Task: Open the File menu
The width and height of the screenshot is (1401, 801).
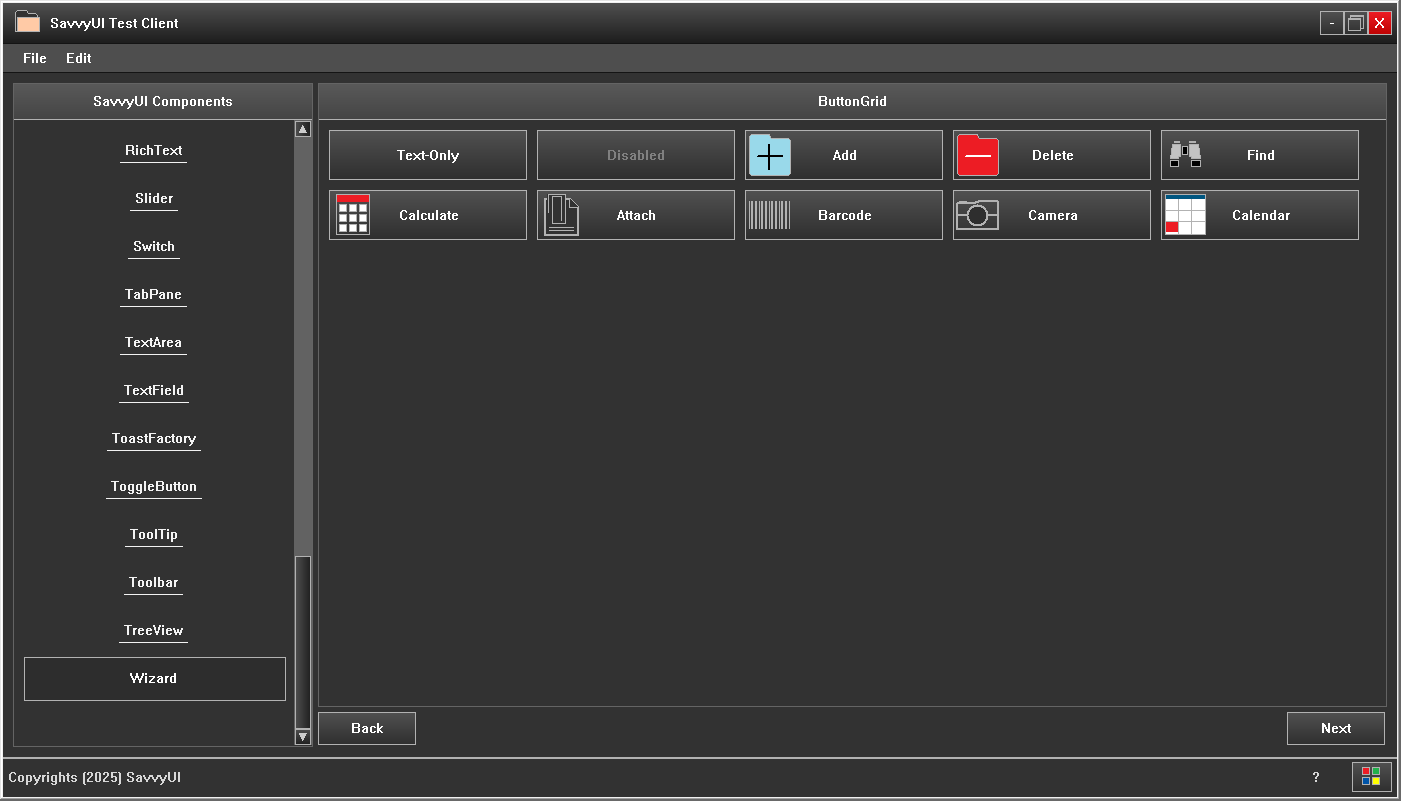Action: tap(33, 58)
